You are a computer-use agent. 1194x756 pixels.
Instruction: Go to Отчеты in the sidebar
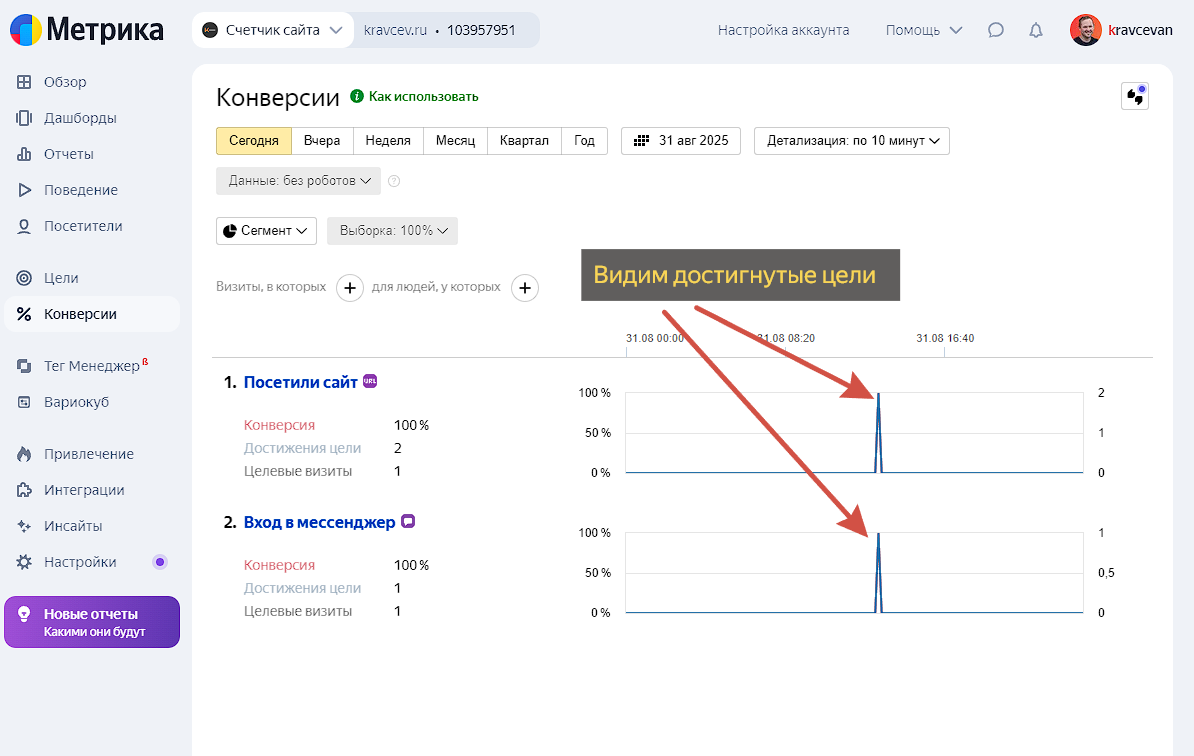(x=68, y=154)
